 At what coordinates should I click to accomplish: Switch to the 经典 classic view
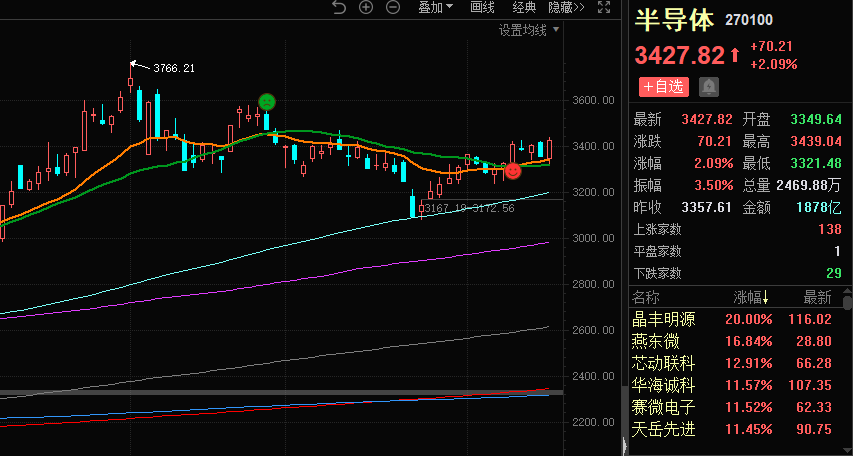pos(524,7)
